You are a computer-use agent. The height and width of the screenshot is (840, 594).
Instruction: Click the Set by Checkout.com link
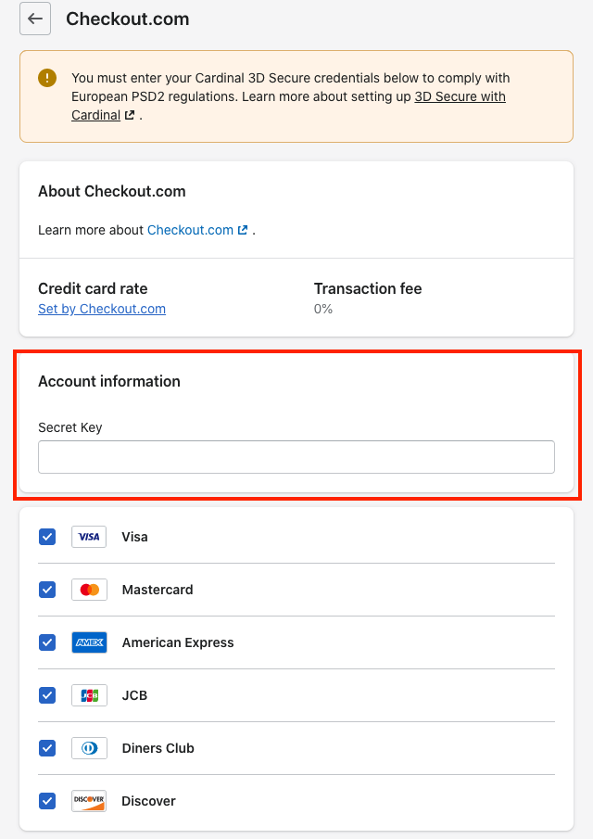coord(102,309)
